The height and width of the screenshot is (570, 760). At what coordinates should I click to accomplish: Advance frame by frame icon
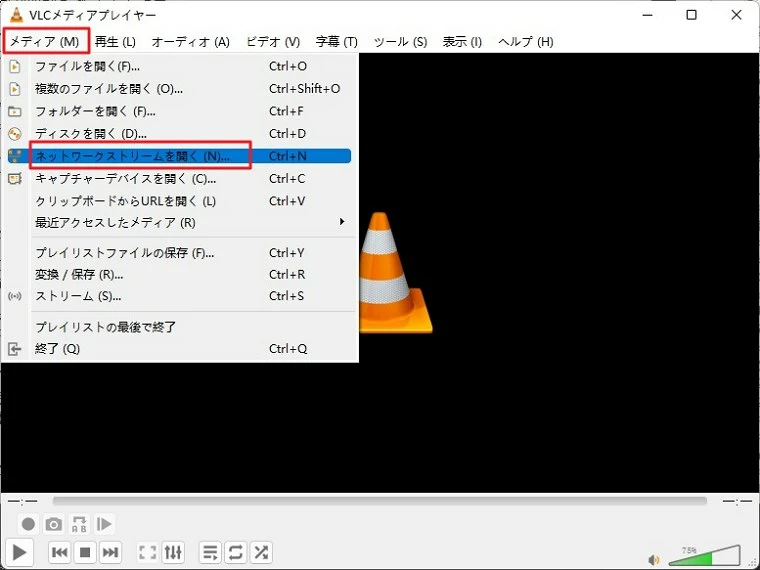(x=104, y=524)
